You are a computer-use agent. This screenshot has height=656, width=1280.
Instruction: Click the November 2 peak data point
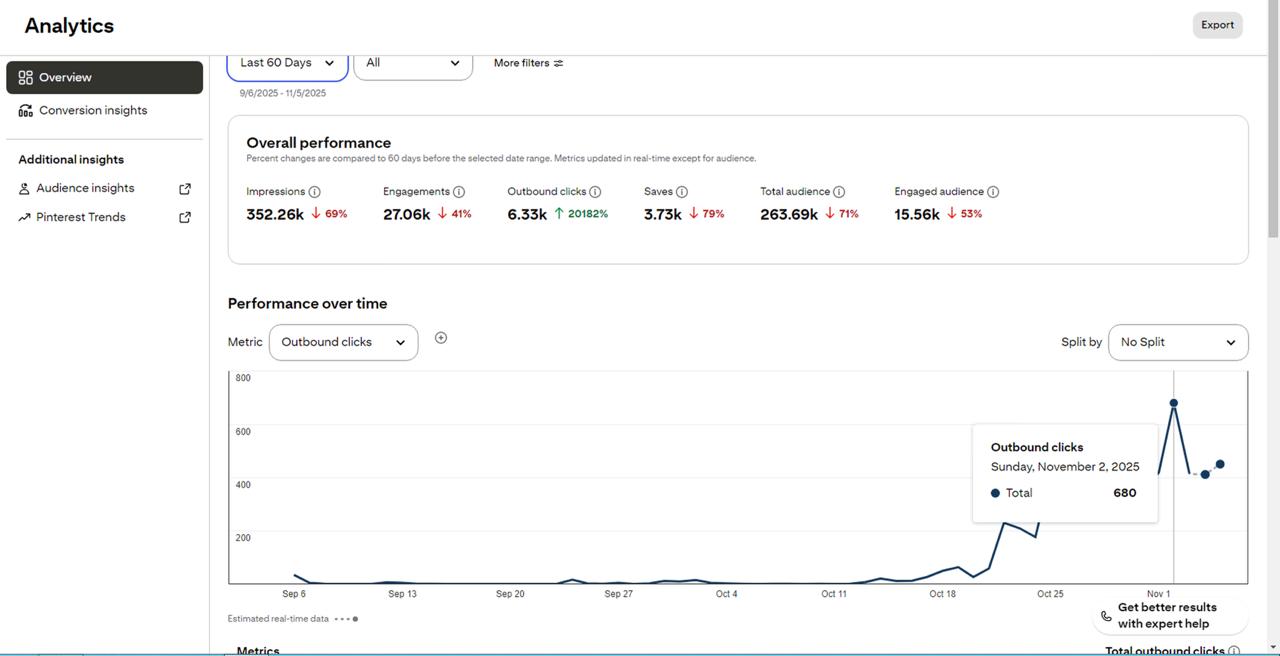1173,403
